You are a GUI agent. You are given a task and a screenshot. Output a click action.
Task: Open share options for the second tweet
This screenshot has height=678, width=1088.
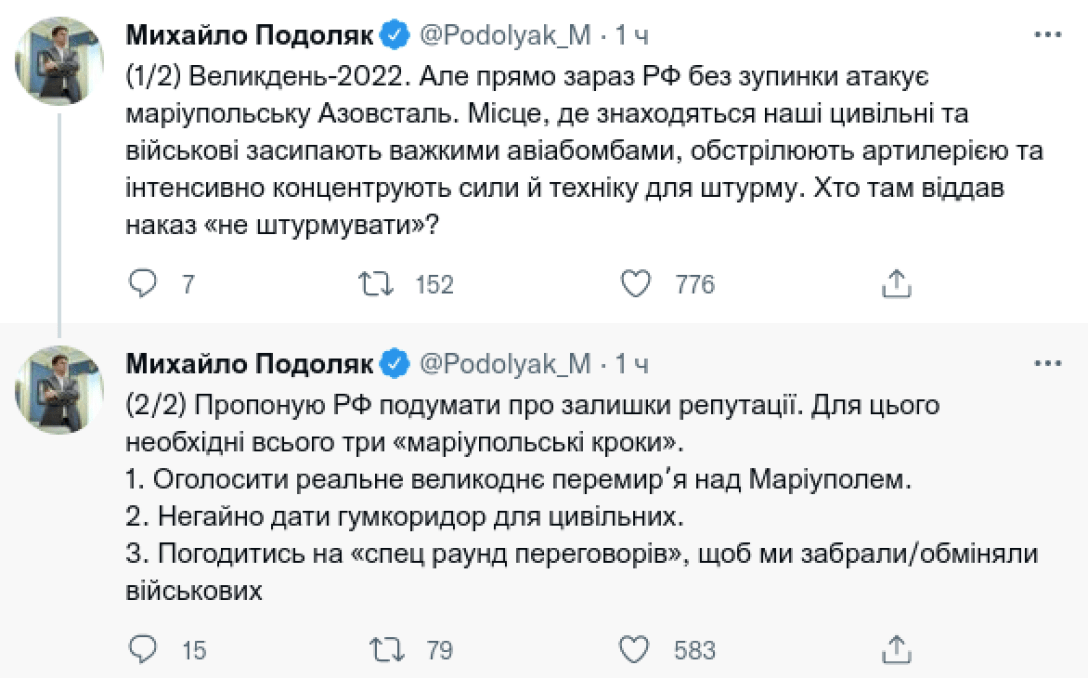pos(897,650)
